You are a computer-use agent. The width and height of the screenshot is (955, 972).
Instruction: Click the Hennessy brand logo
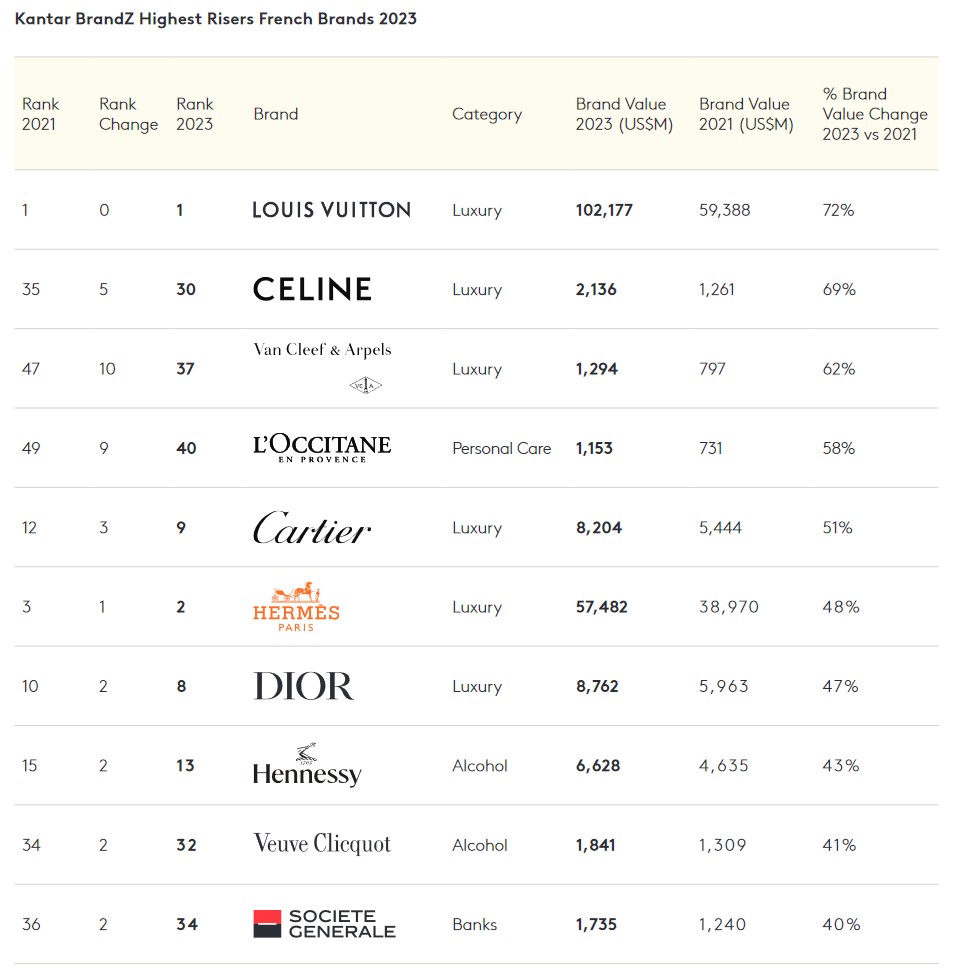pos(306,766)
